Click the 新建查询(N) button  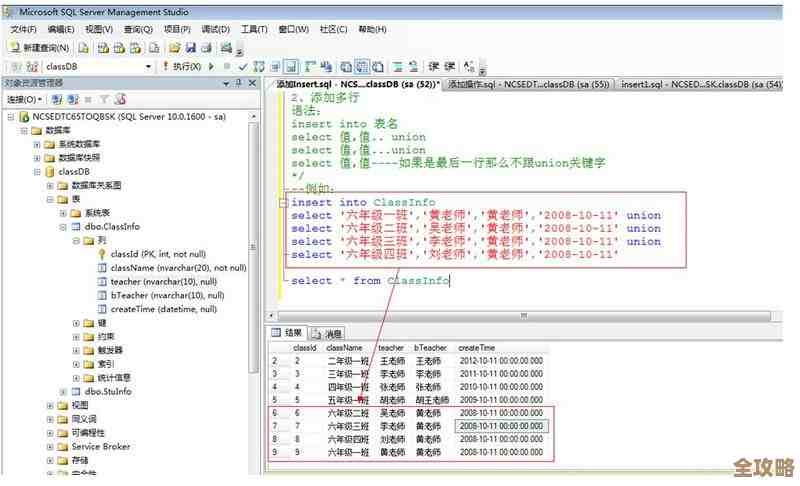point(40,48)
